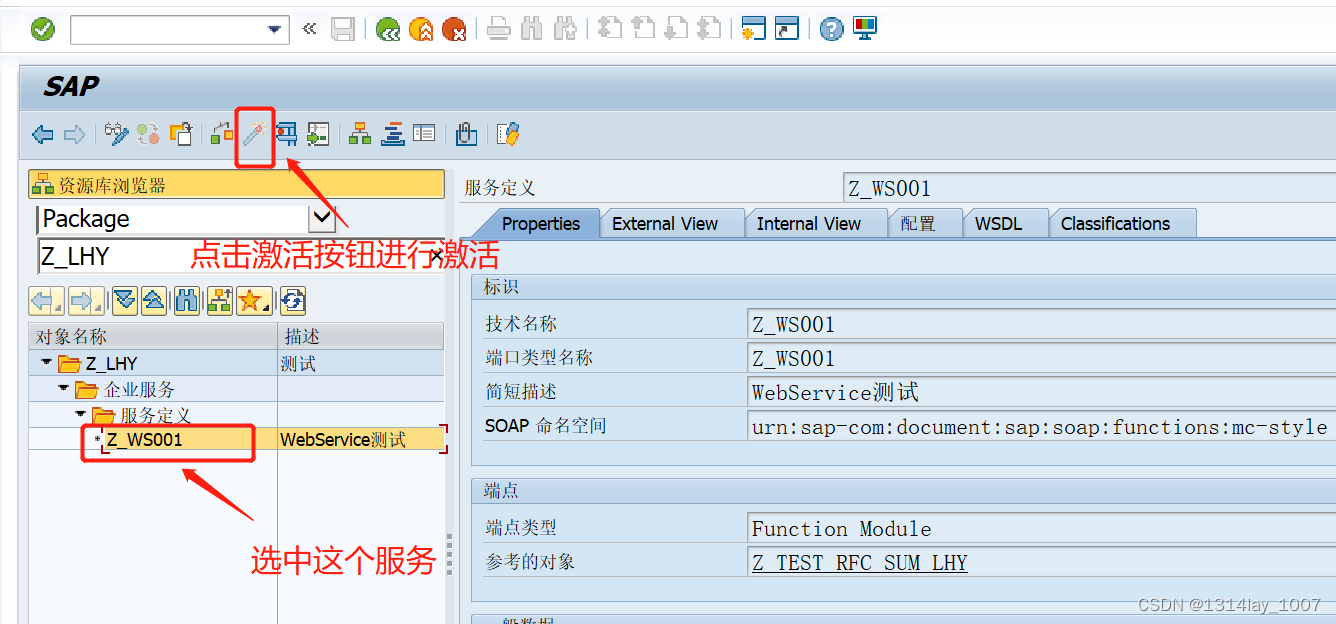Click the Generate Shortcut icon
Screen dimensions: 1336x624
pos(787,29)
